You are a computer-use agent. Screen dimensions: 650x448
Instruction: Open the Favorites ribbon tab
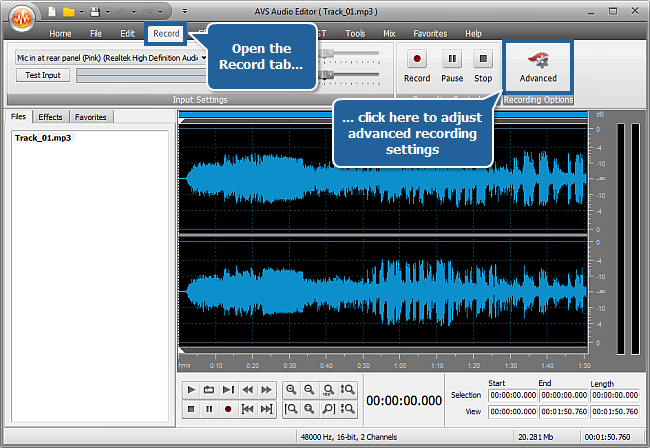[430, 34]
